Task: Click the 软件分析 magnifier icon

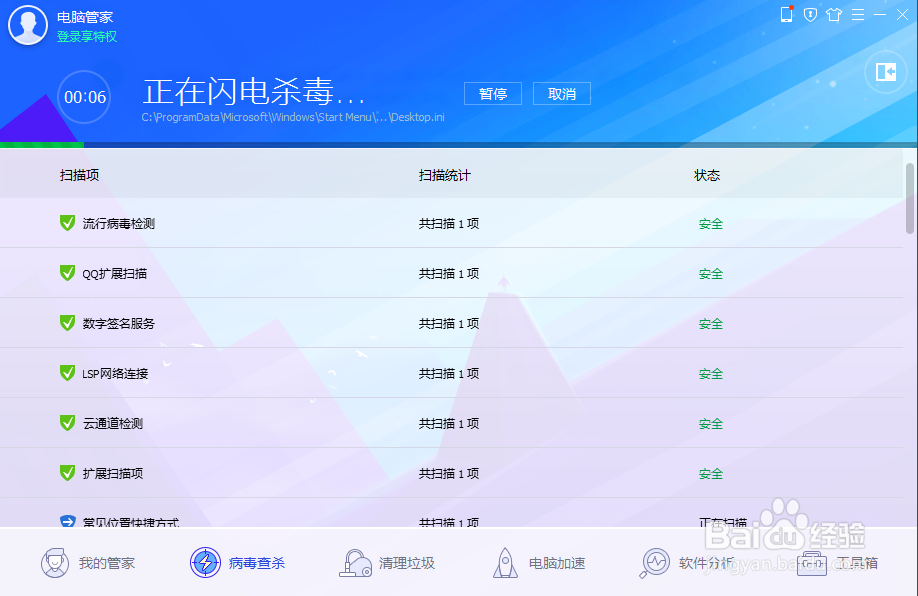Action: [x=654, y=563]
